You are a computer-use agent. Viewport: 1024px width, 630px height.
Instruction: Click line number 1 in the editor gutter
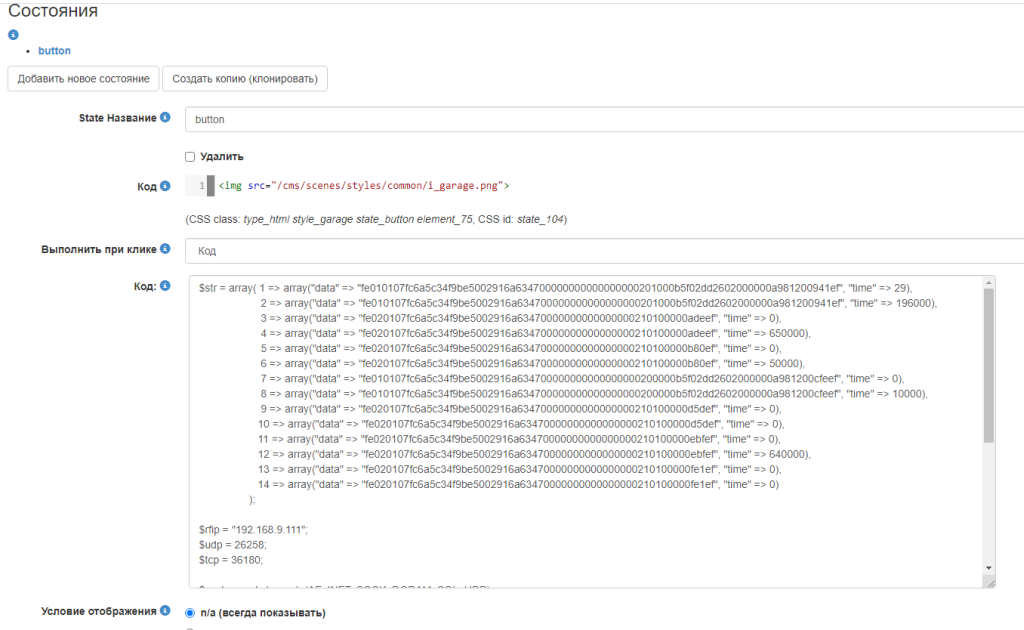[202, 186]
